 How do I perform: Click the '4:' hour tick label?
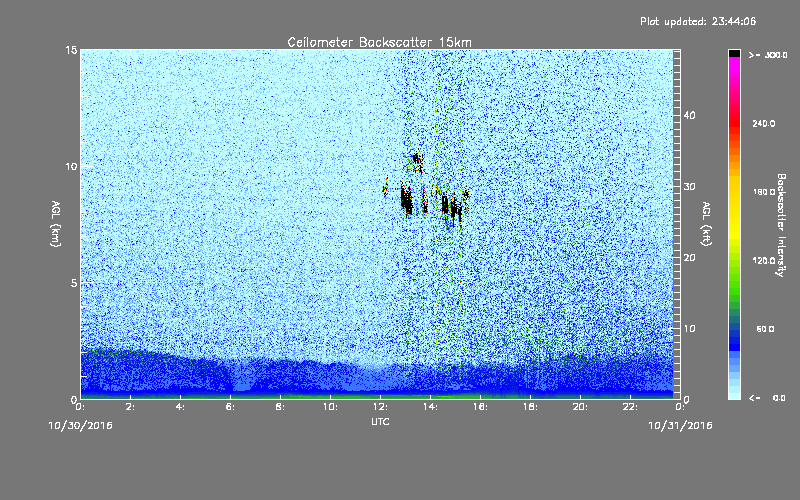[x=180, y=407]
